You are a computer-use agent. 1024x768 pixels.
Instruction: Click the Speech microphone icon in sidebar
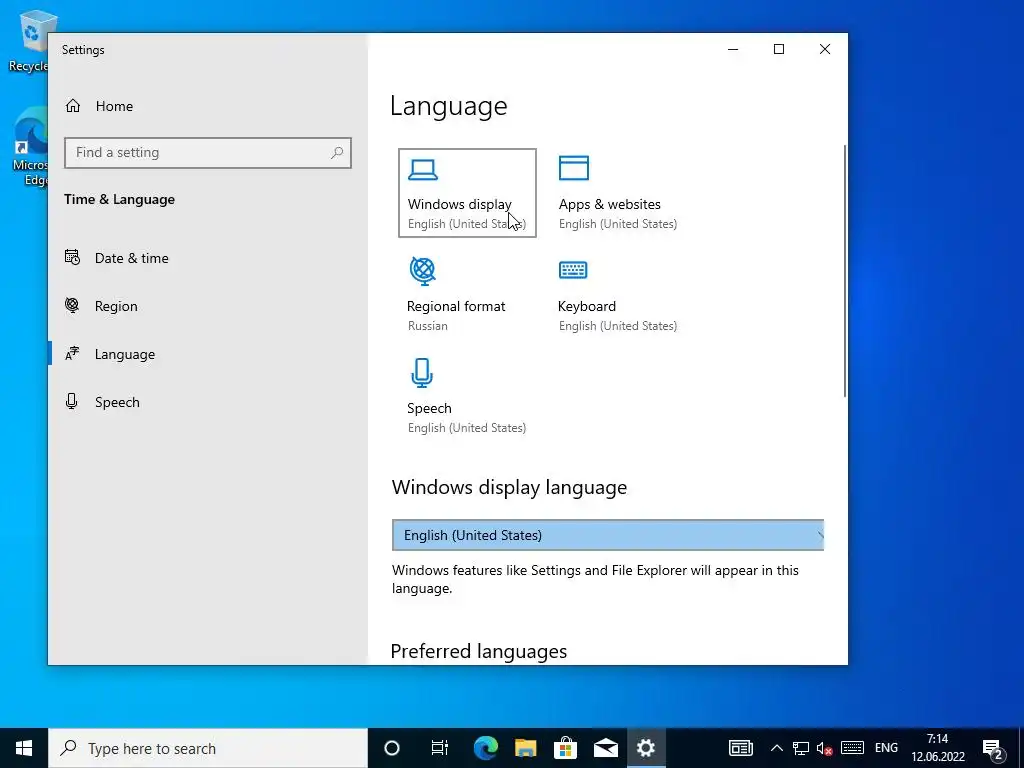72,401
